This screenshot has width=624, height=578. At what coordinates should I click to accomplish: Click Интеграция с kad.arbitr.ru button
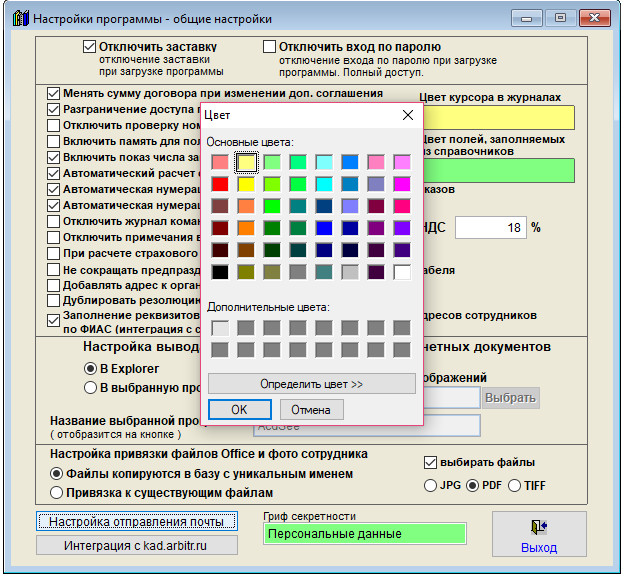click(137, 545)
